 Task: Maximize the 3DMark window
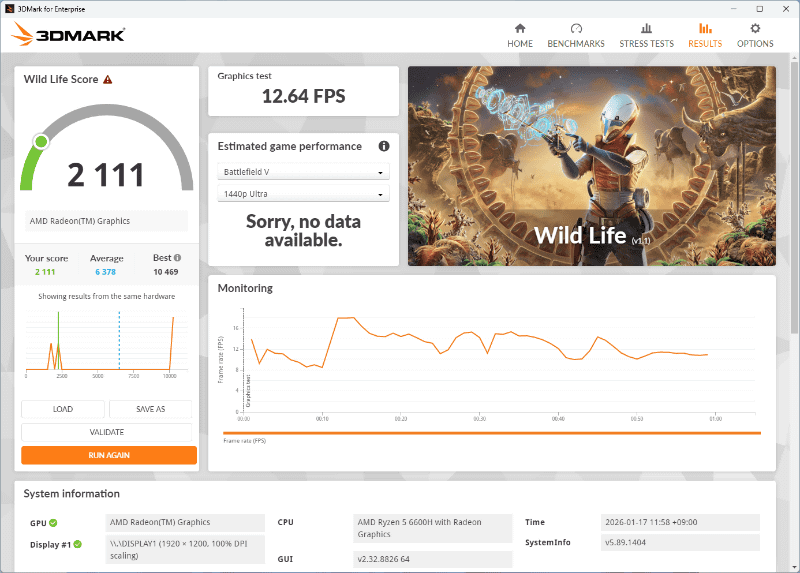[759, 9]
